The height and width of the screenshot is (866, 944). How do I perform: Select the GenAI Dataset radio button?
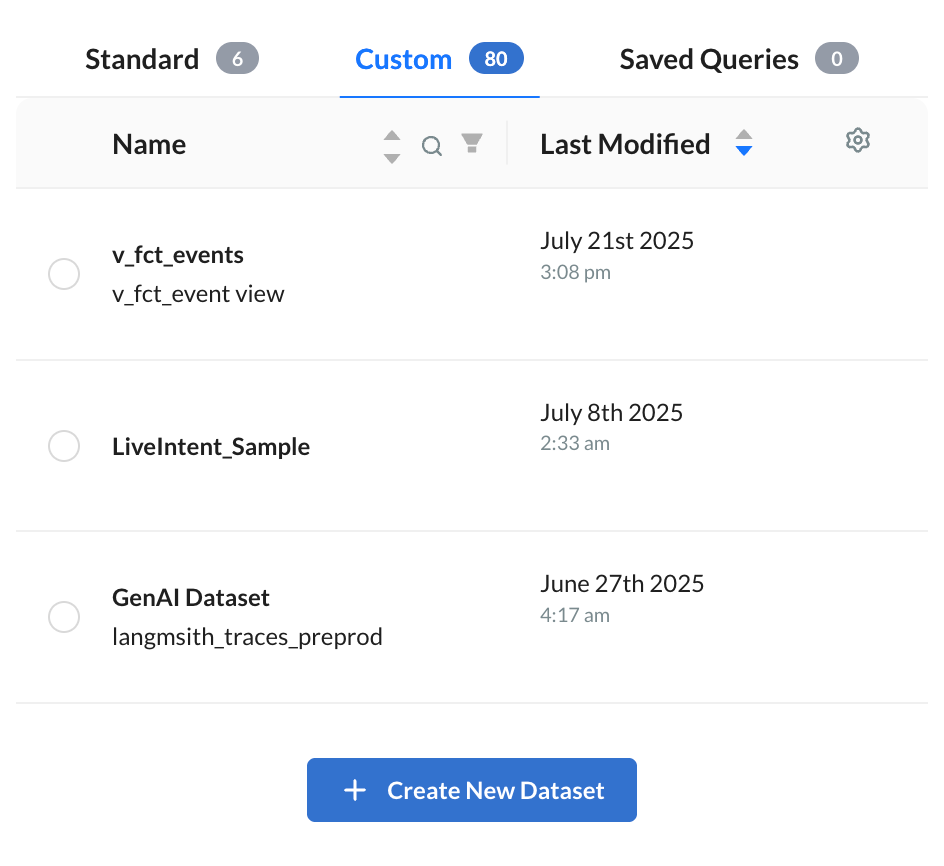(64, 617)
